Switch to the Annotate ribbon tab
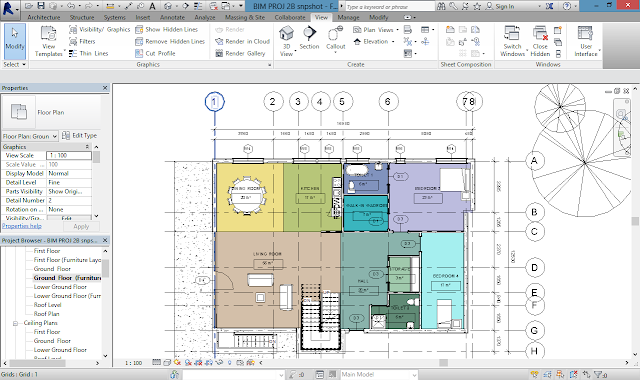 coord(172,18)
